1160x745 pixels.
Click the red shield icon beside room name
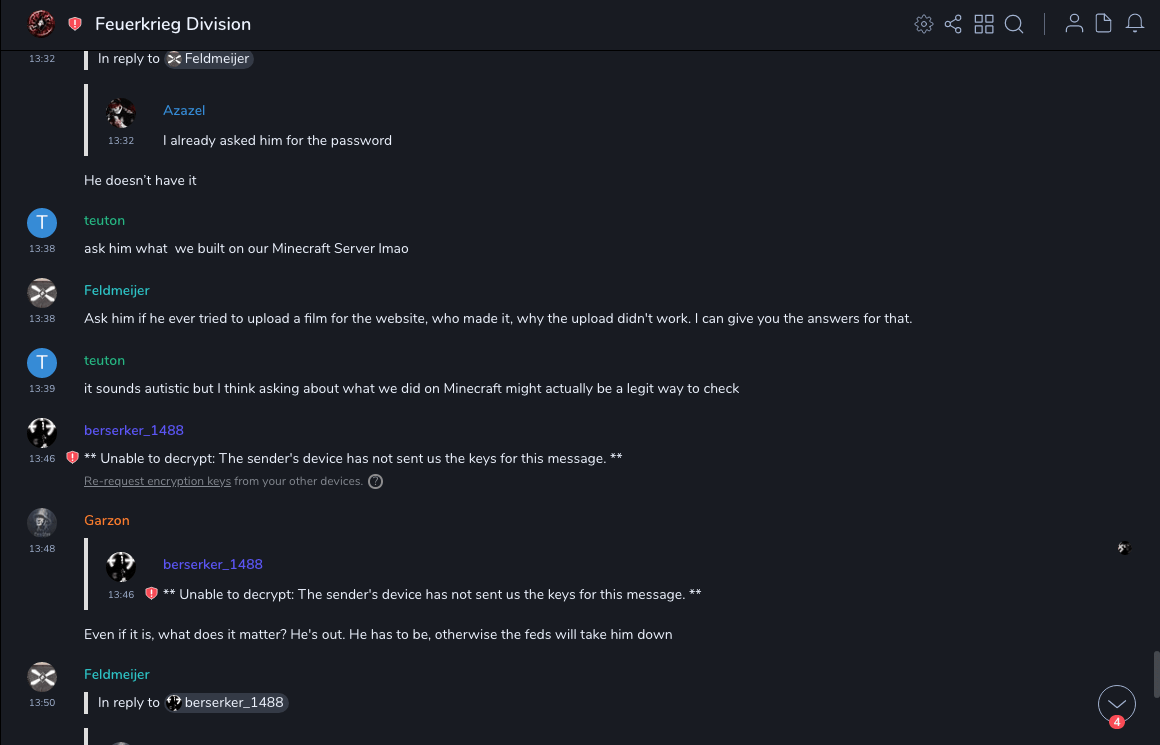[75, 24]
